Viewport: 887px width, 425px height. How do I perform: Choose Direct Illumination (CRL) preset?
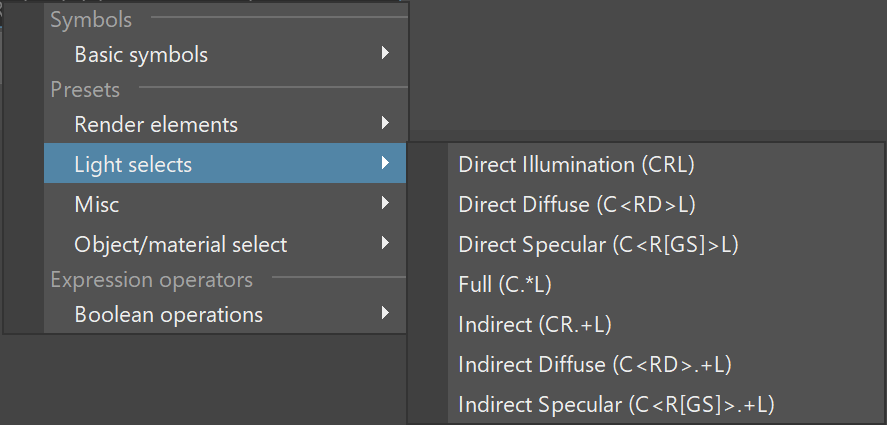[665, 164]
